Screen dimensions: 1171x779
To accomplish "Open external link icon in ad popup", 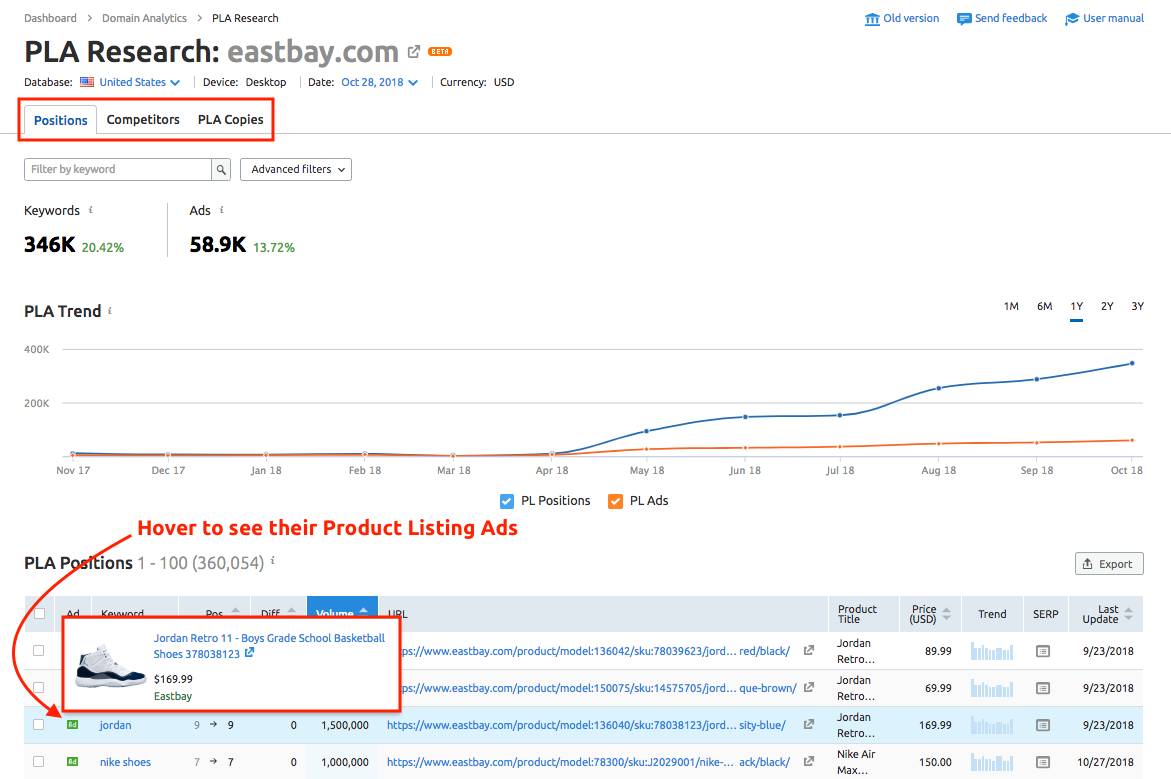I will click(249, 653).
